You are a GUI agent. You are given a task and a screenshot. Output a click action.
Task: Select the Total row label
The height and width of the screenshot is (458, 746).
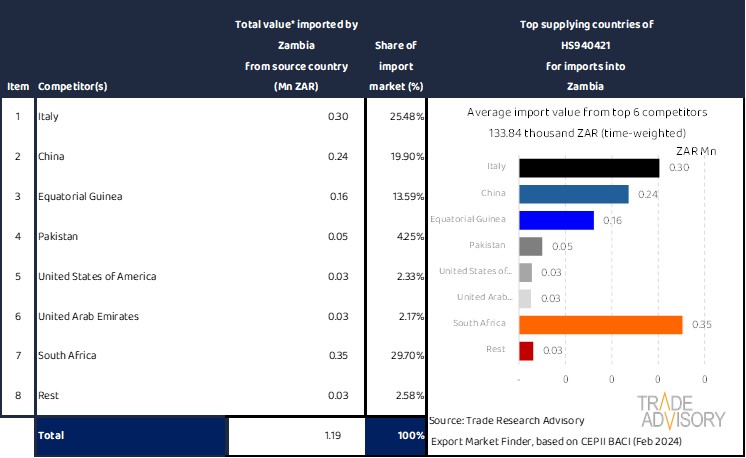130,436
